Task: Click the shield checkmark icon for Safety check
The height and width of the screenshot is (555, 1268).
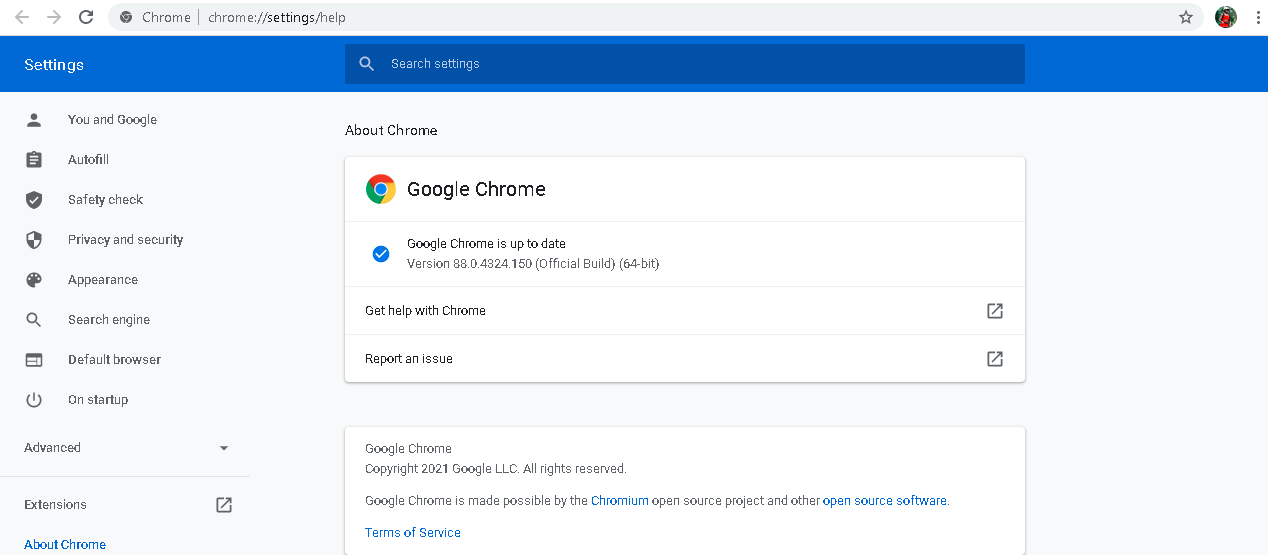Action: pyautogui.click(x=34, y=200)
